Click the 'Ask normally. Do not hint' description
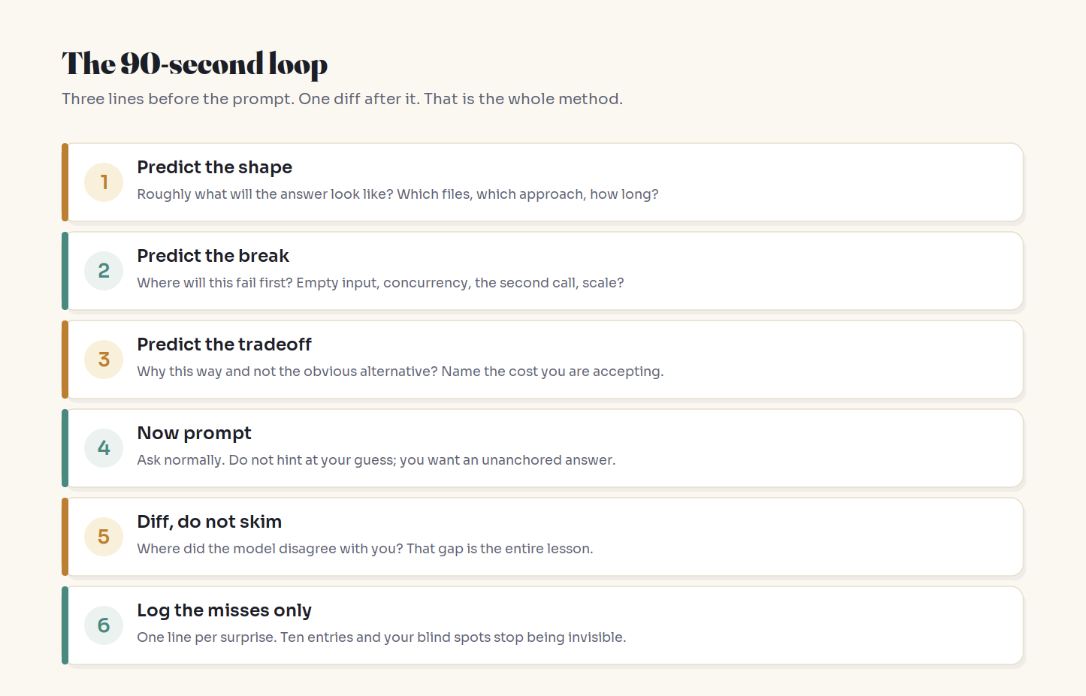This screenshot has height=696, width=1086. coord(376,461)
